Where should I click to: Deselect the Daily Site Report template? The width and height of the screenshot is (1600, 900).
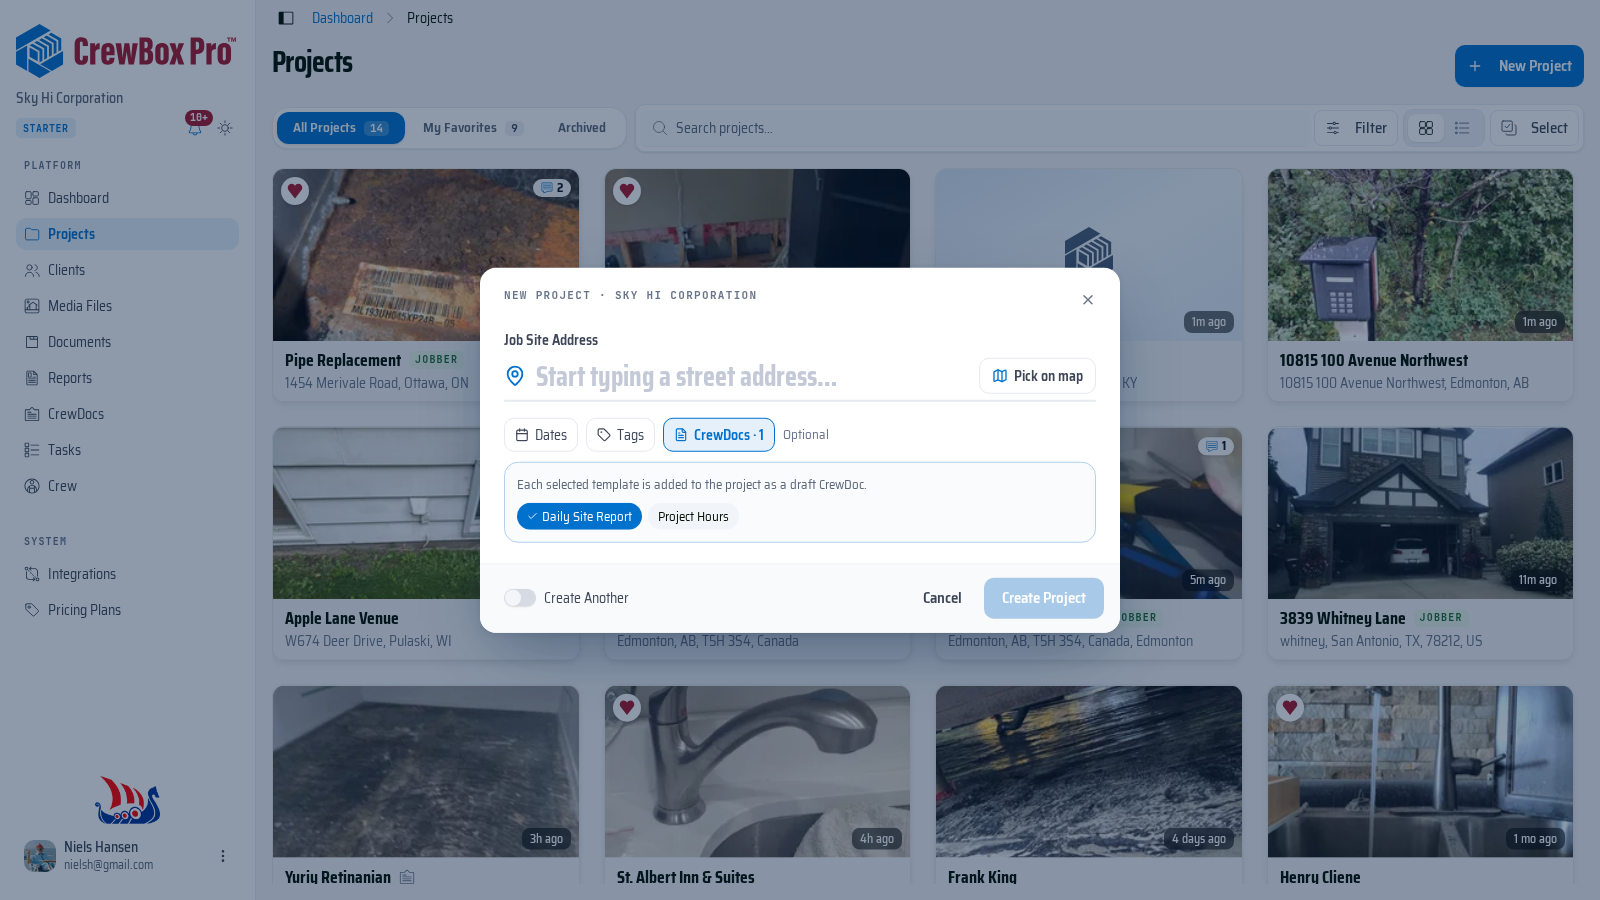point(579,516)
